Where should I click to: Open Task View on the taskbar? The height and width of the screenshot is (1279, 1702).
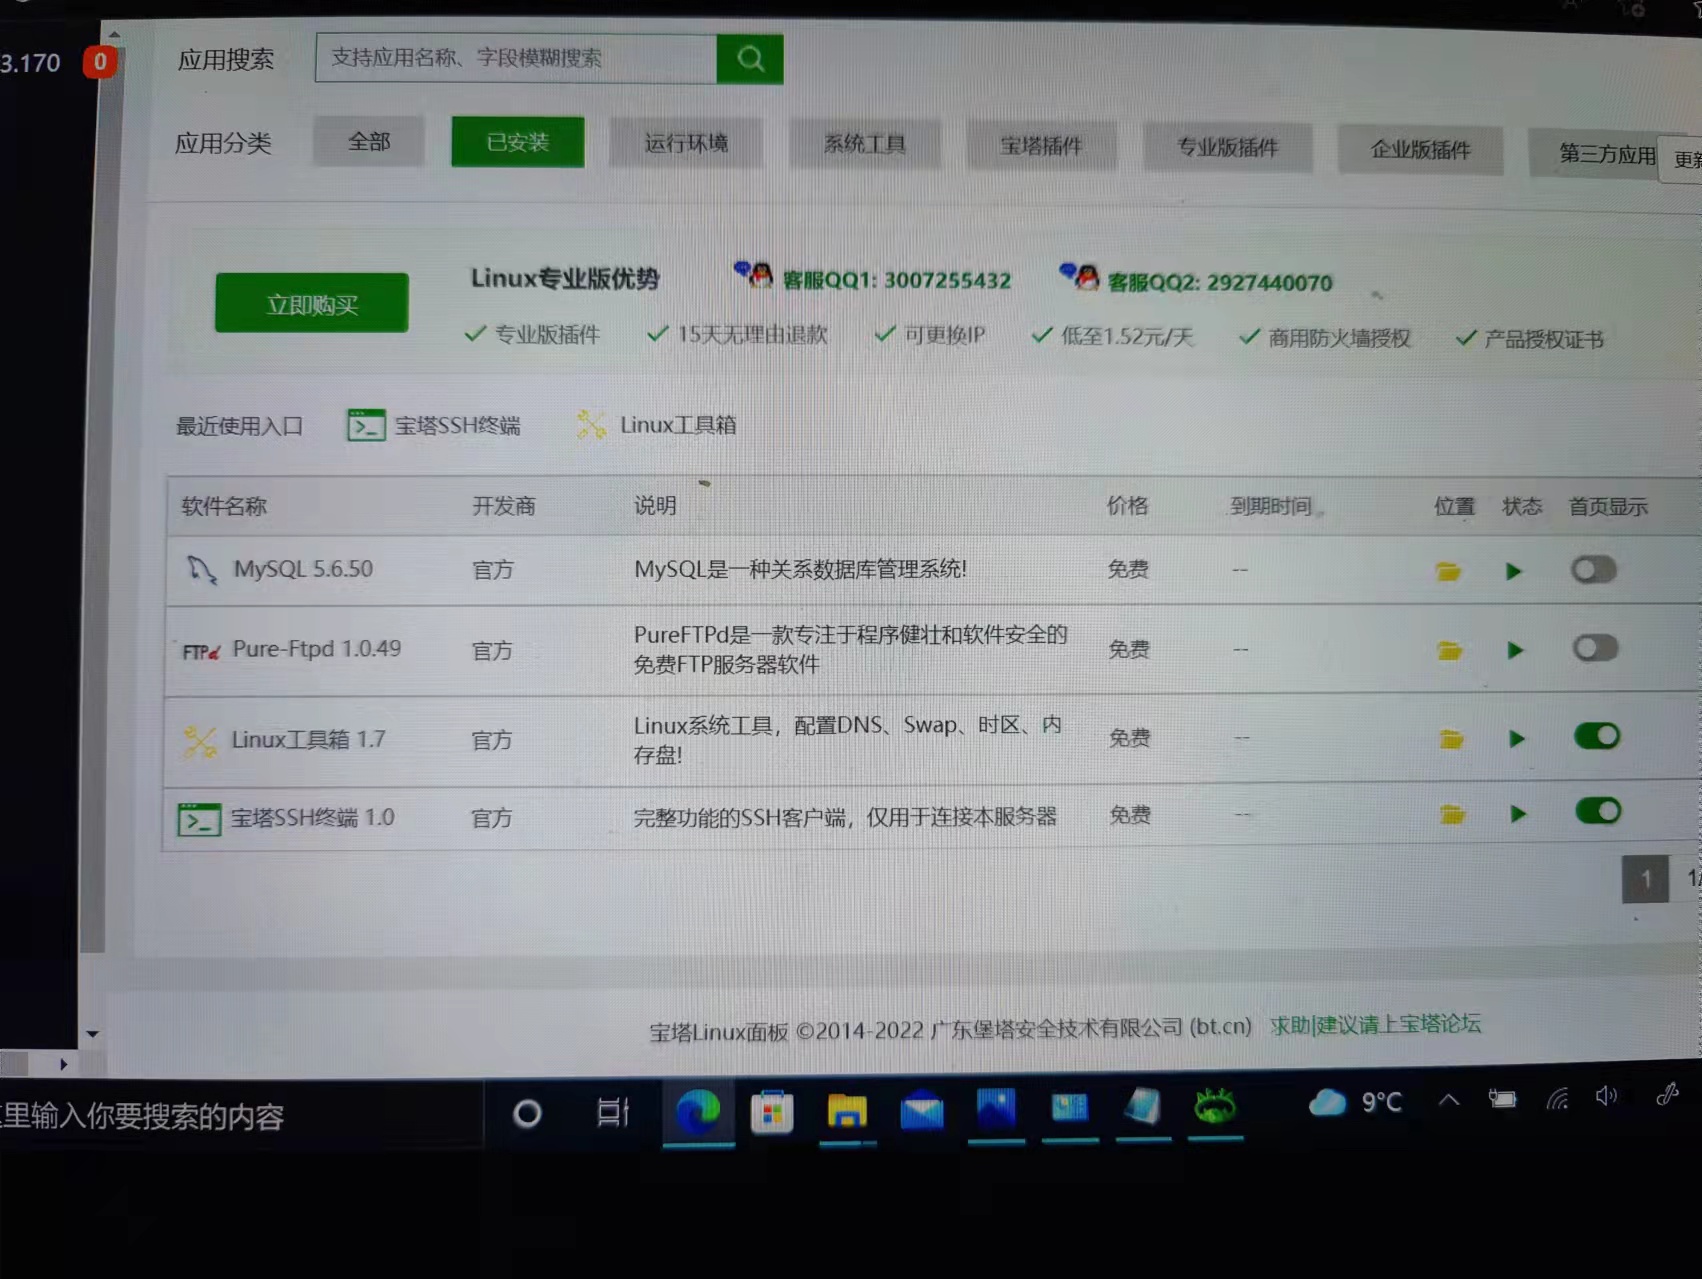click(612, 1112)
